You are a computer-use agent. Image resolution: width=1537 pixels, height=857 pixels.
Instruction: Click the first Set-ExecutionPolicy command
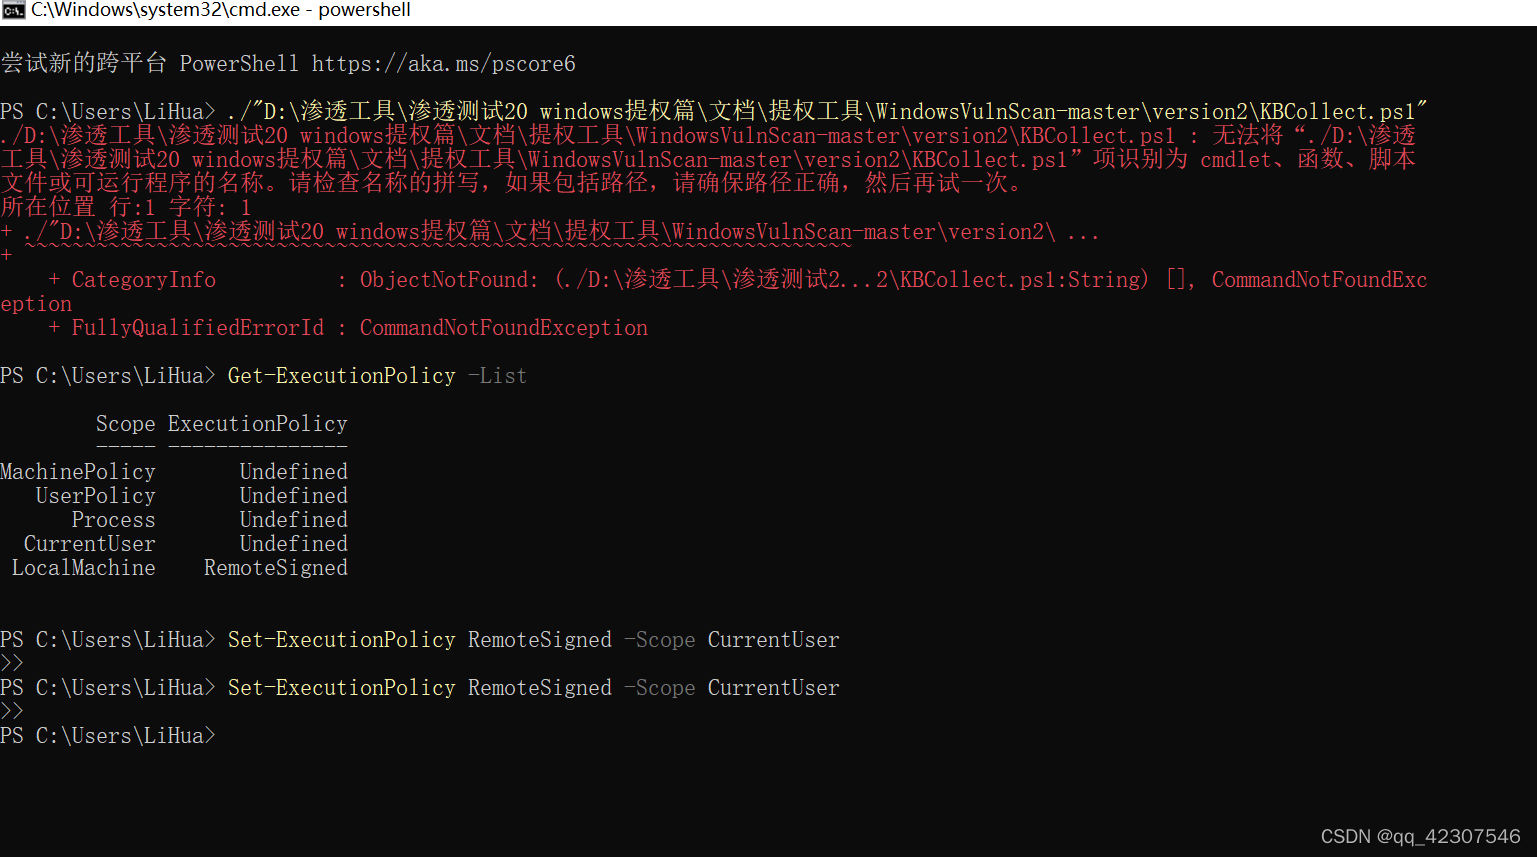(341, 640)
